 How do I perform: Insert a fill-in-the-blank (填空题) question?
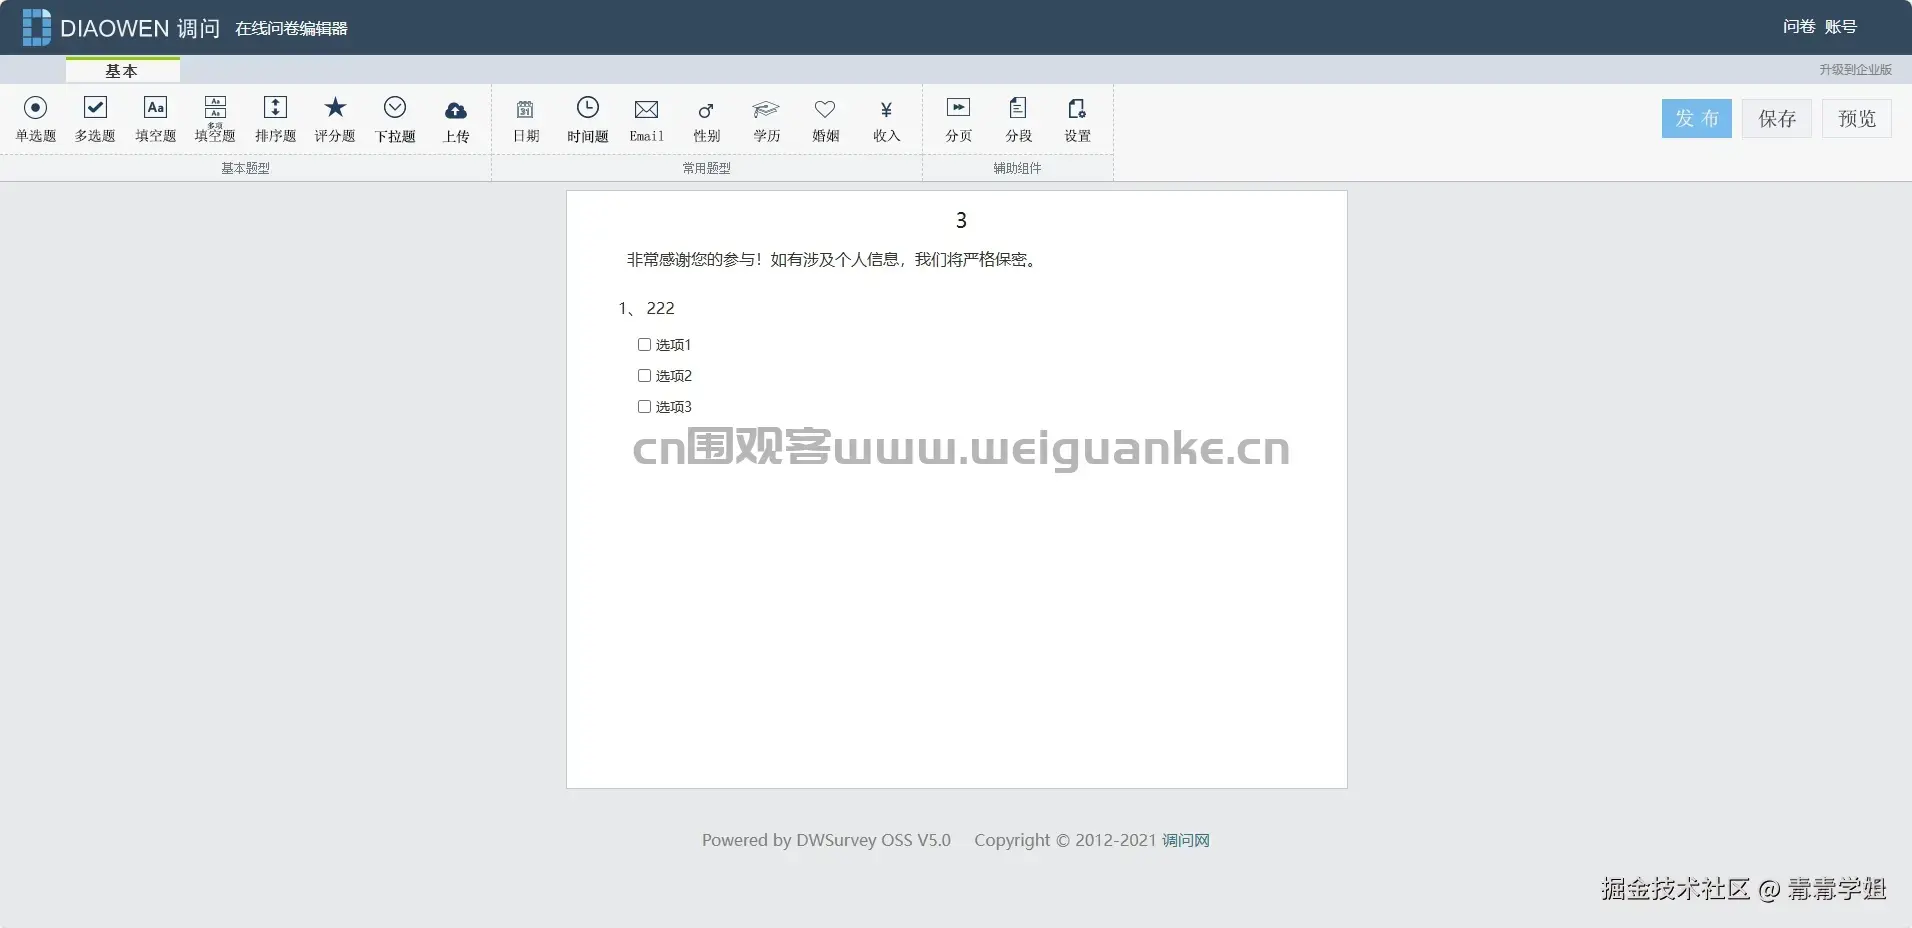point(155,119)
